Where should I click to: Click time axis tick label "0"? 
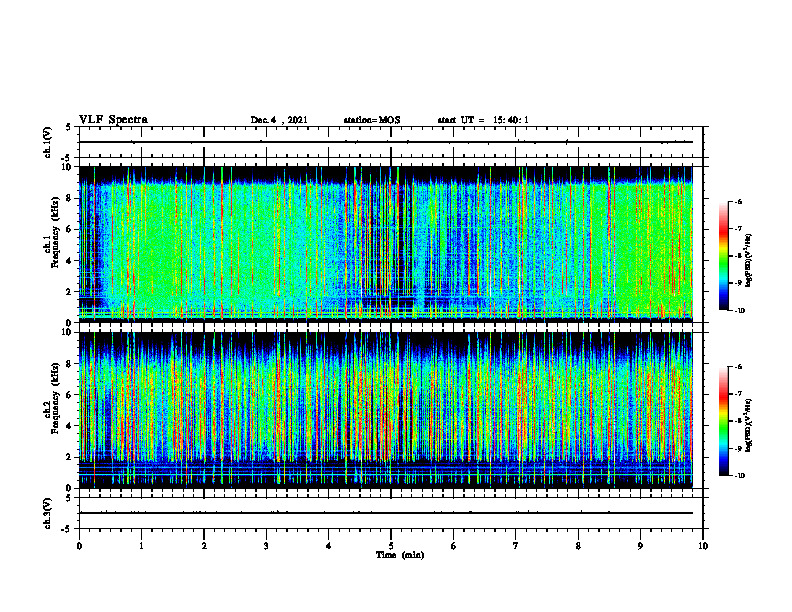pyautogui.click(x=79, y=546)
